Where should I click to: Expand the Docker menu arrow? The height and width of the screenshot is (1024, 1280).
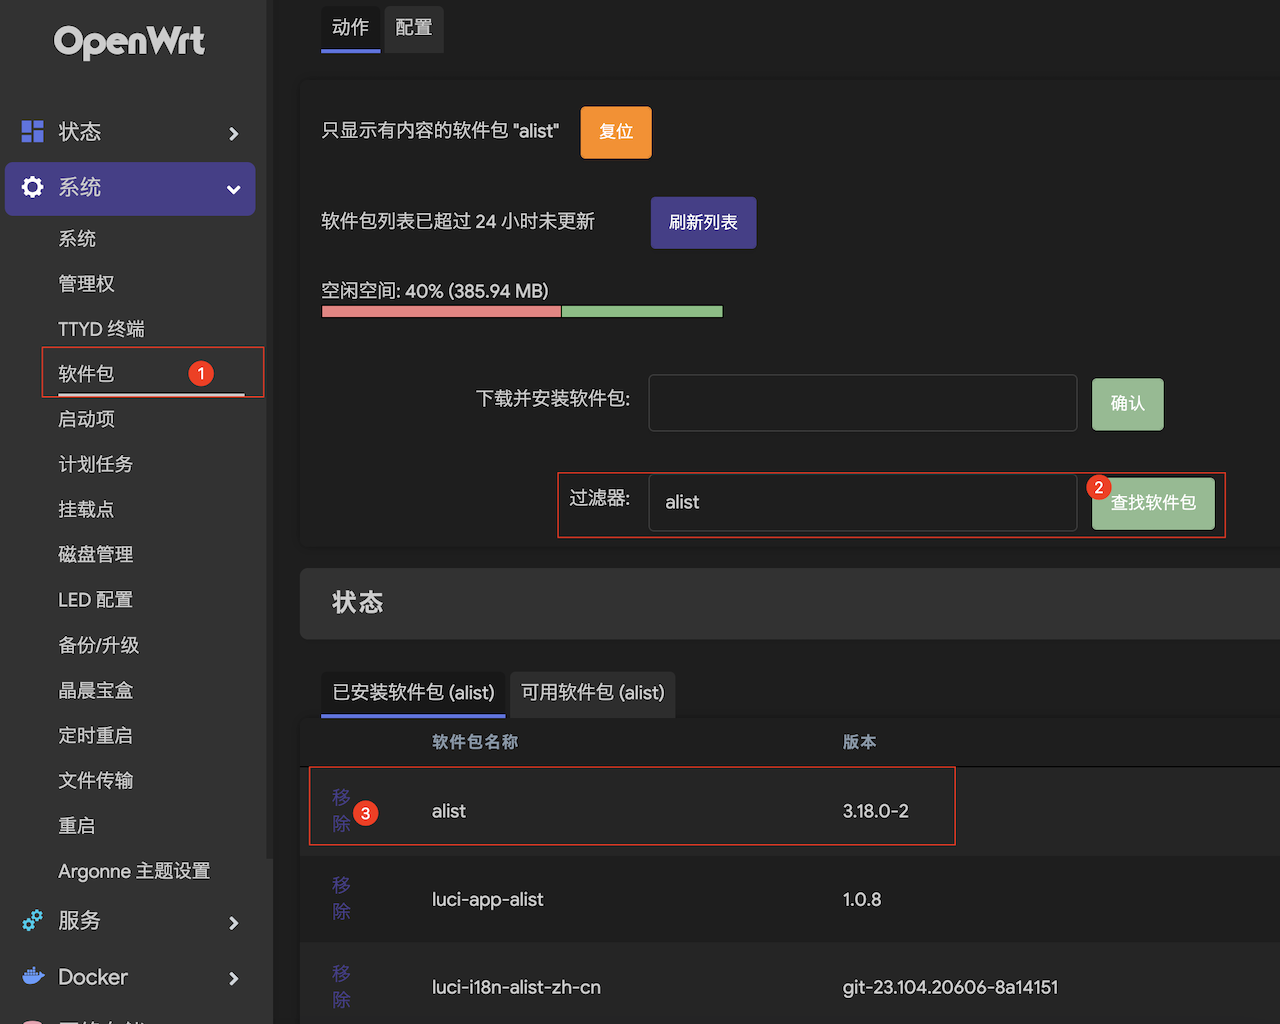(x=233, y=978)
